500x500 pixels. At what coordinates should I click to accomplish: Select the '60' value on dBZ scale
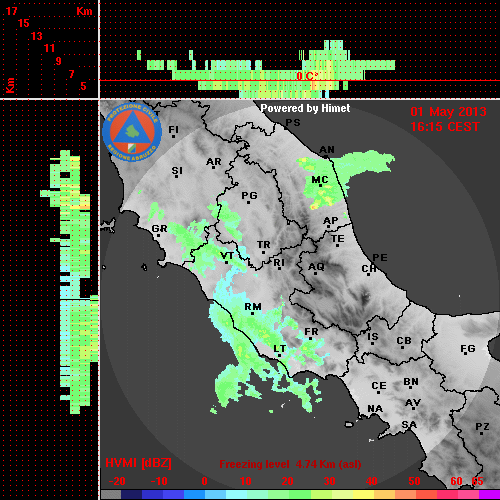tap(456, 481)
